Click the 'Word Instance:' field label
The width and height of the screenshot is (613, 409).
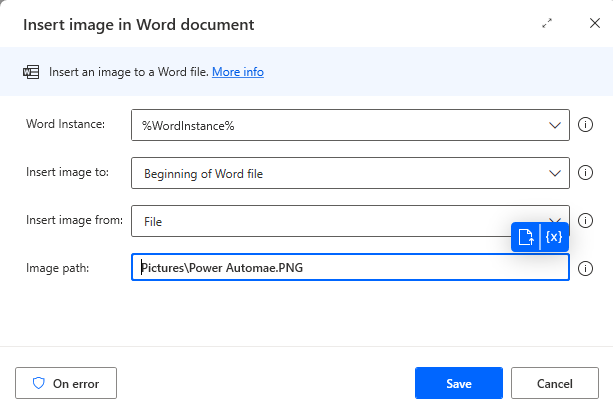(x=67, y=125)
